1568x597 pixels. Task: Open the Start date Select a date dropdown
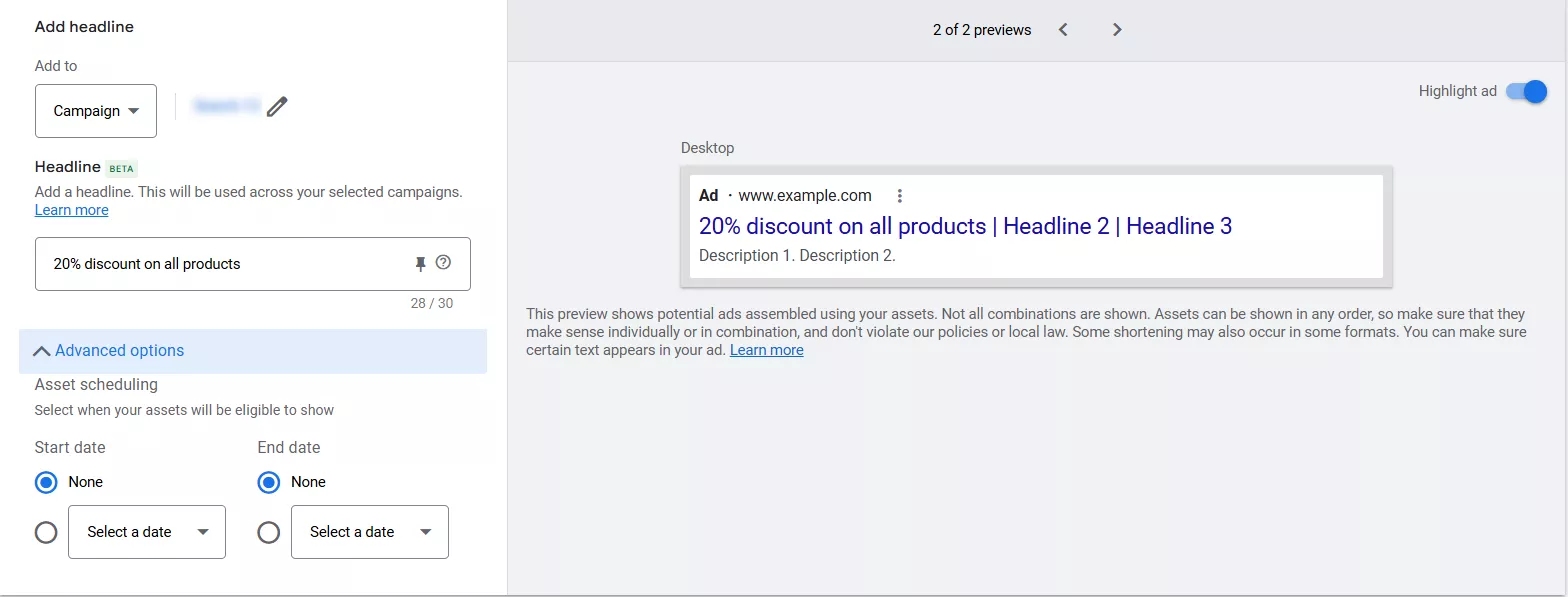pyautogui.click(x=147, y=532)
